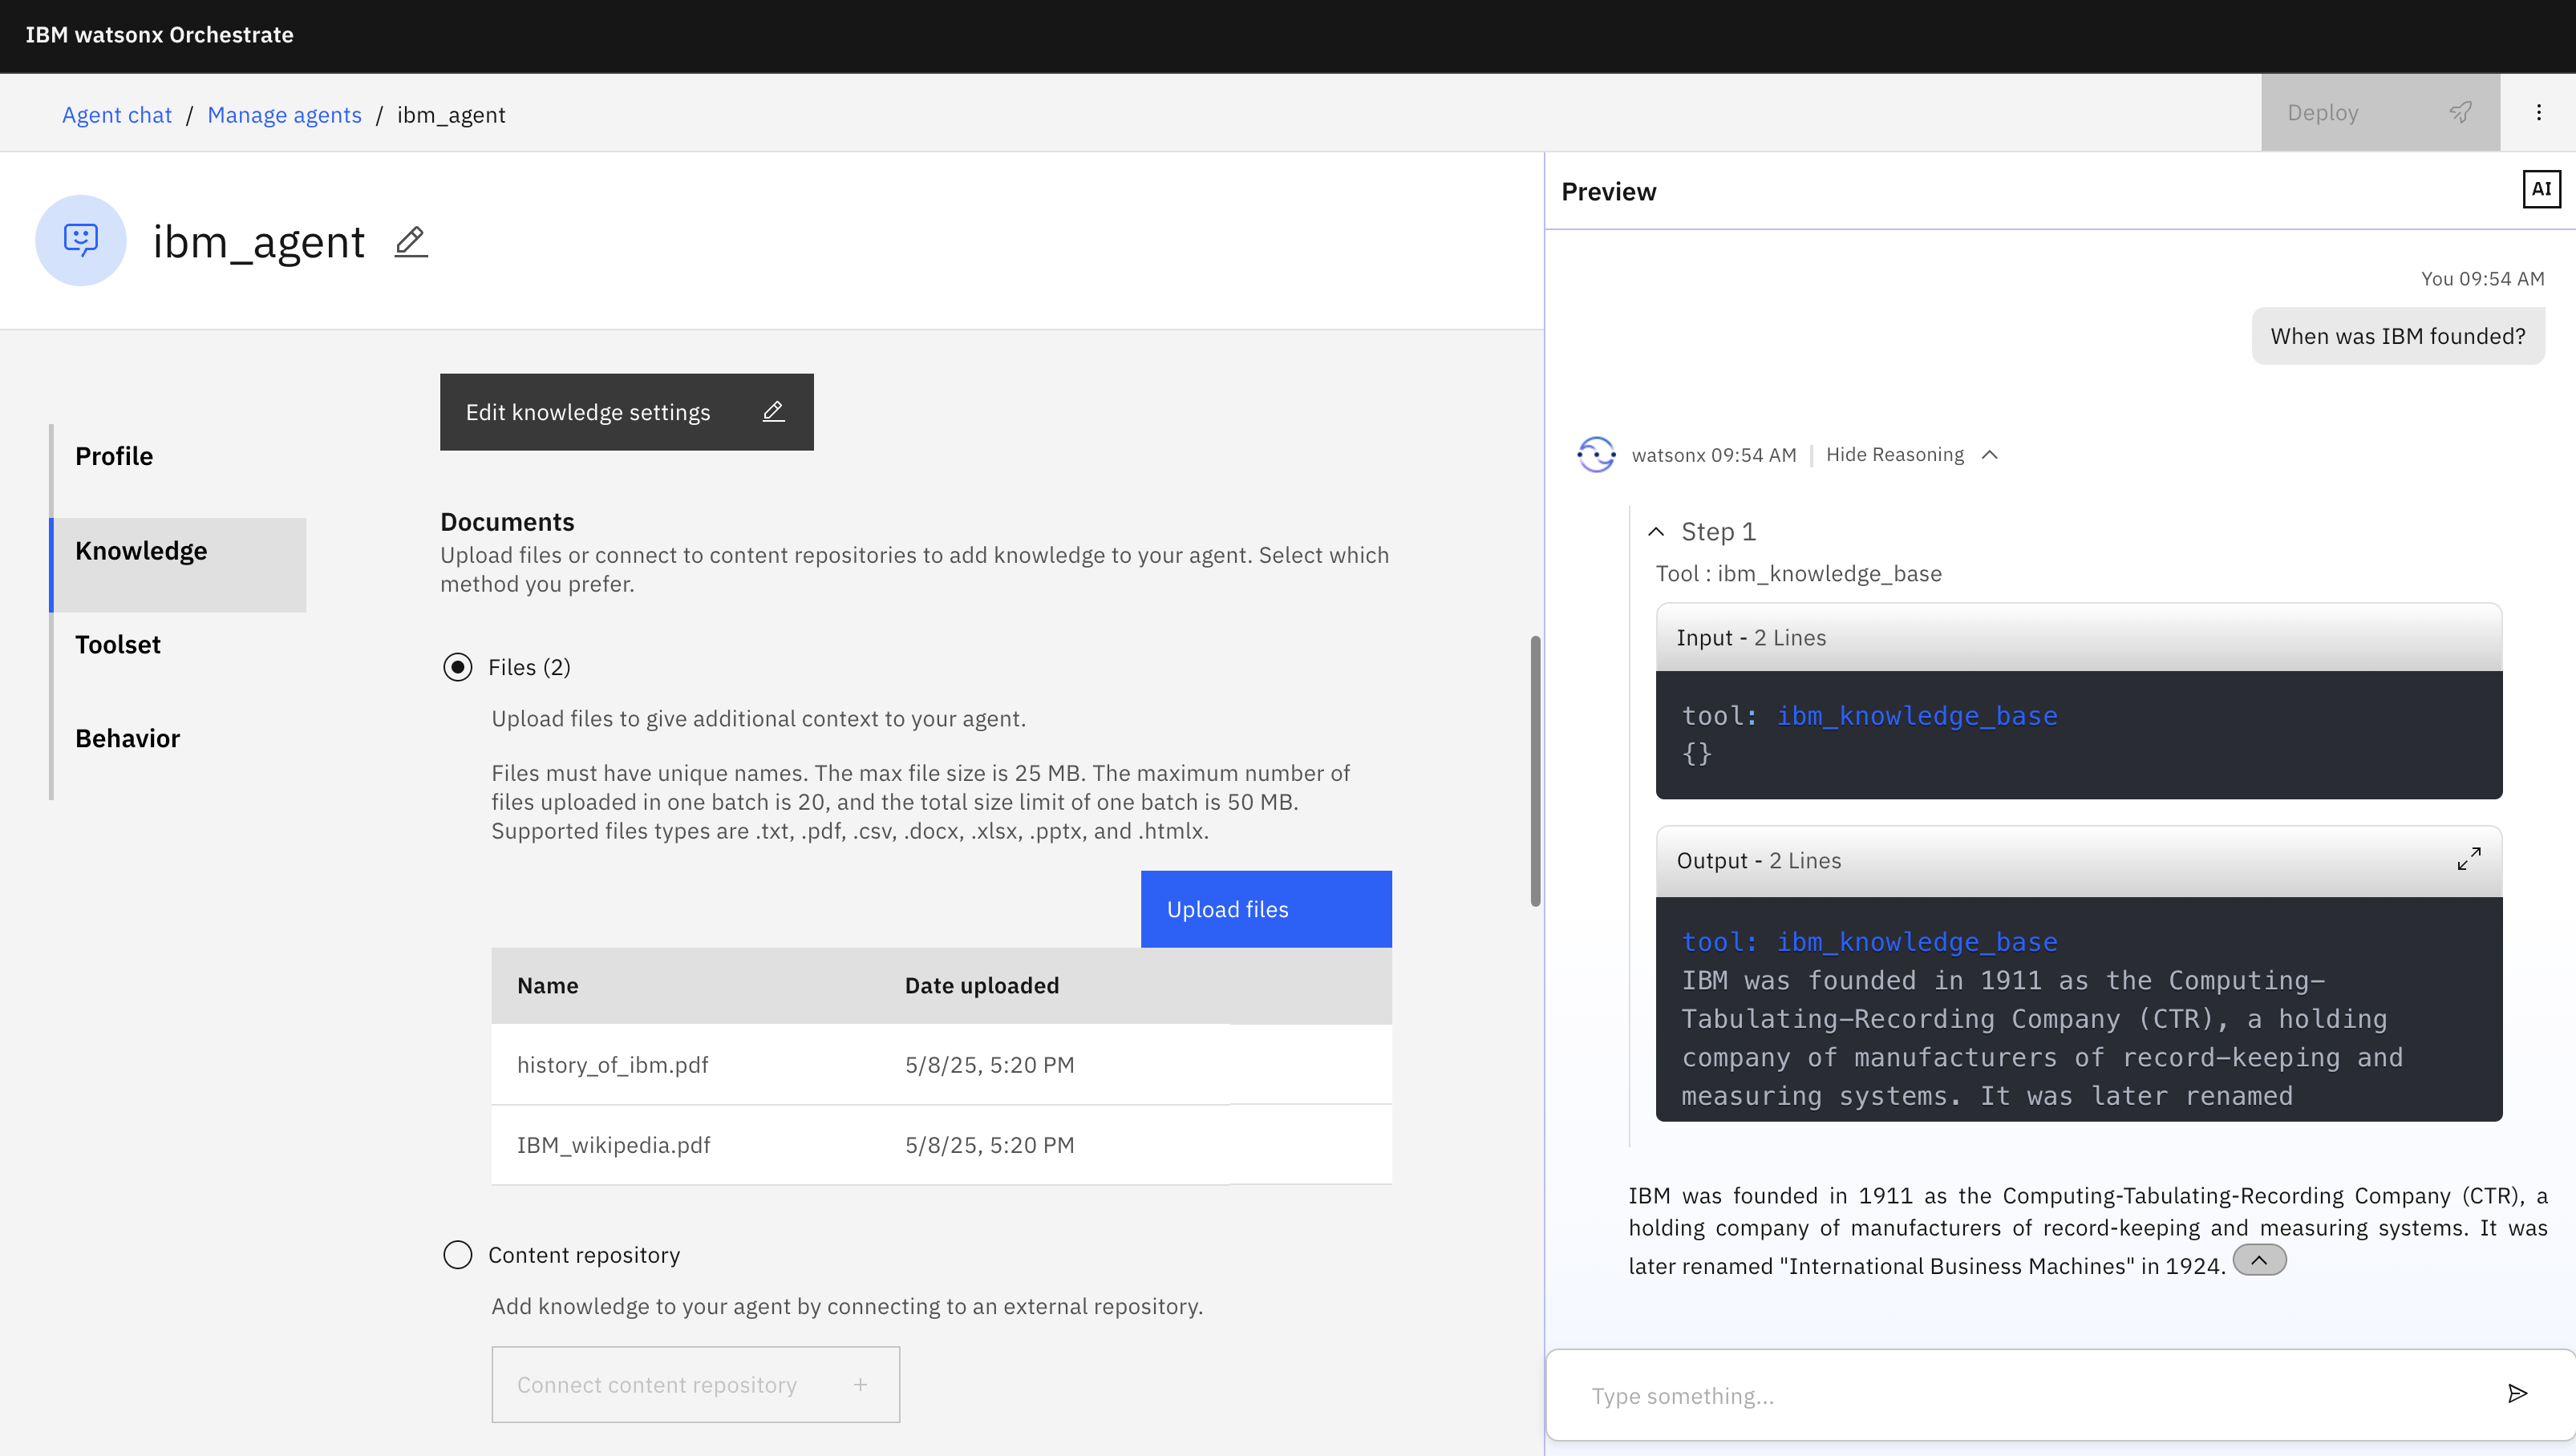Select the history_of_ibm.pdf file row
Image resolution: width=2576 pixels, height=1456 pixels.
tap(941, 1065)
